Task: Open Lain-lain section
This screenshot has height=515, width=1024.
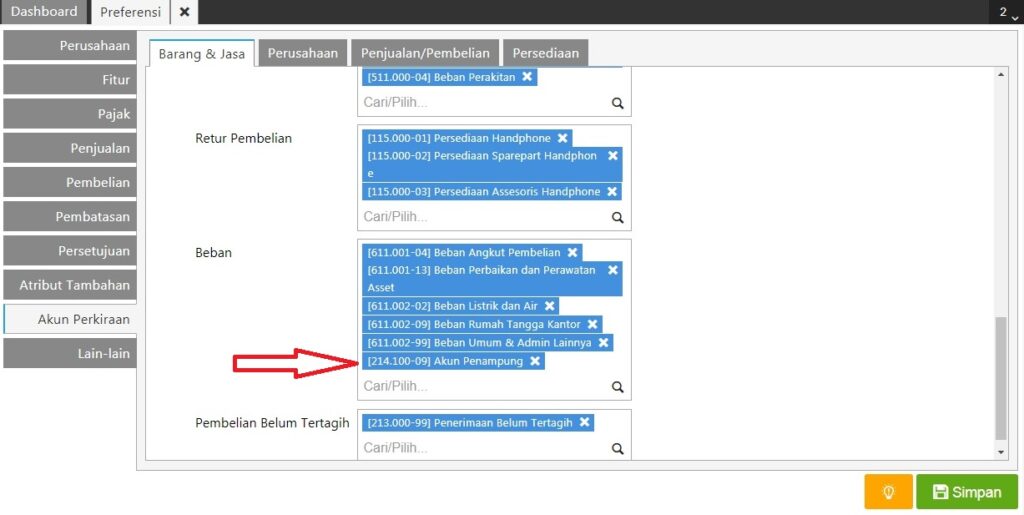Action: [70, 353]
